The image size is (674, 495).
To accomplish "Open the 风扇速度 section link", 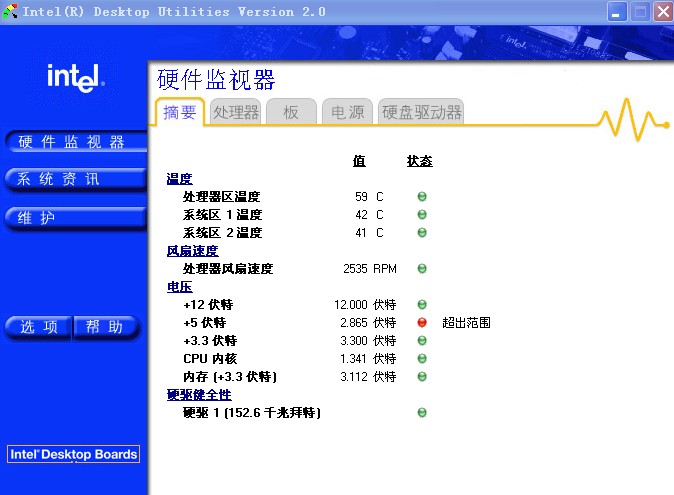I will click(193, 251).
